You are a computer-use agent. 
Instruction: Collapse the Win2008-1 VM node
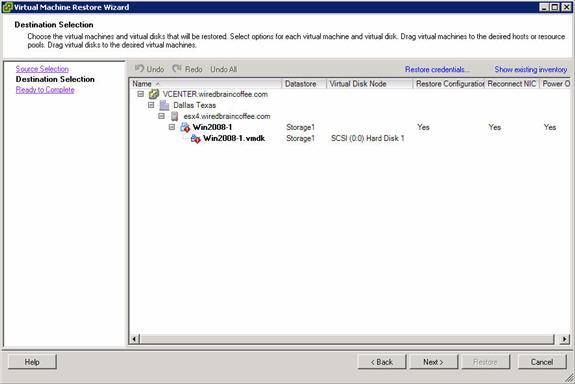(172, 127)
